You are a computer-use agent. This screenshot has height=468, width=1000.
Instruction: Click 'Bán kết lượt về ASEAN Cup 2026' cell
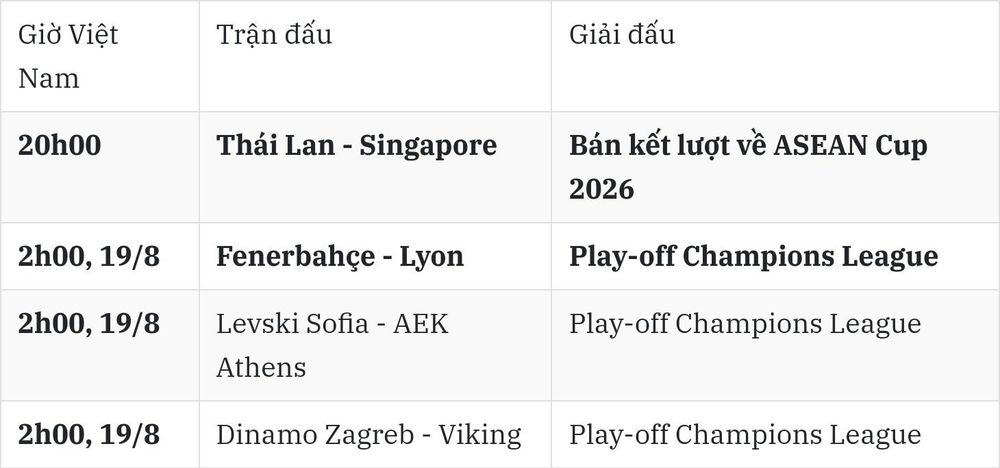[776, 167]
